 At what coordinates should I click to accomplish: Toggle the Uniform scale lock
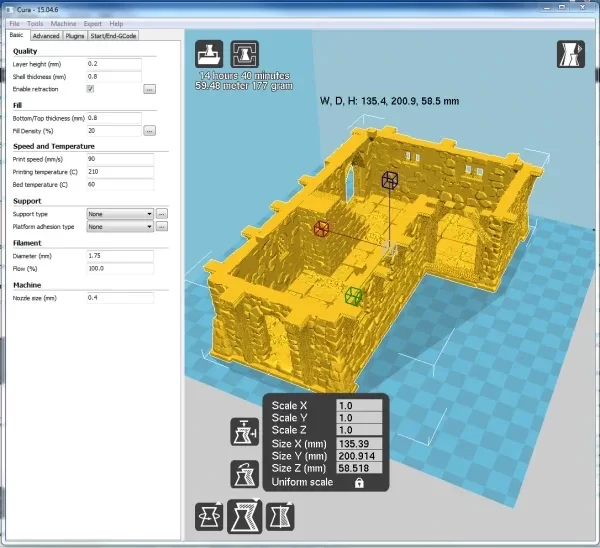359,483
